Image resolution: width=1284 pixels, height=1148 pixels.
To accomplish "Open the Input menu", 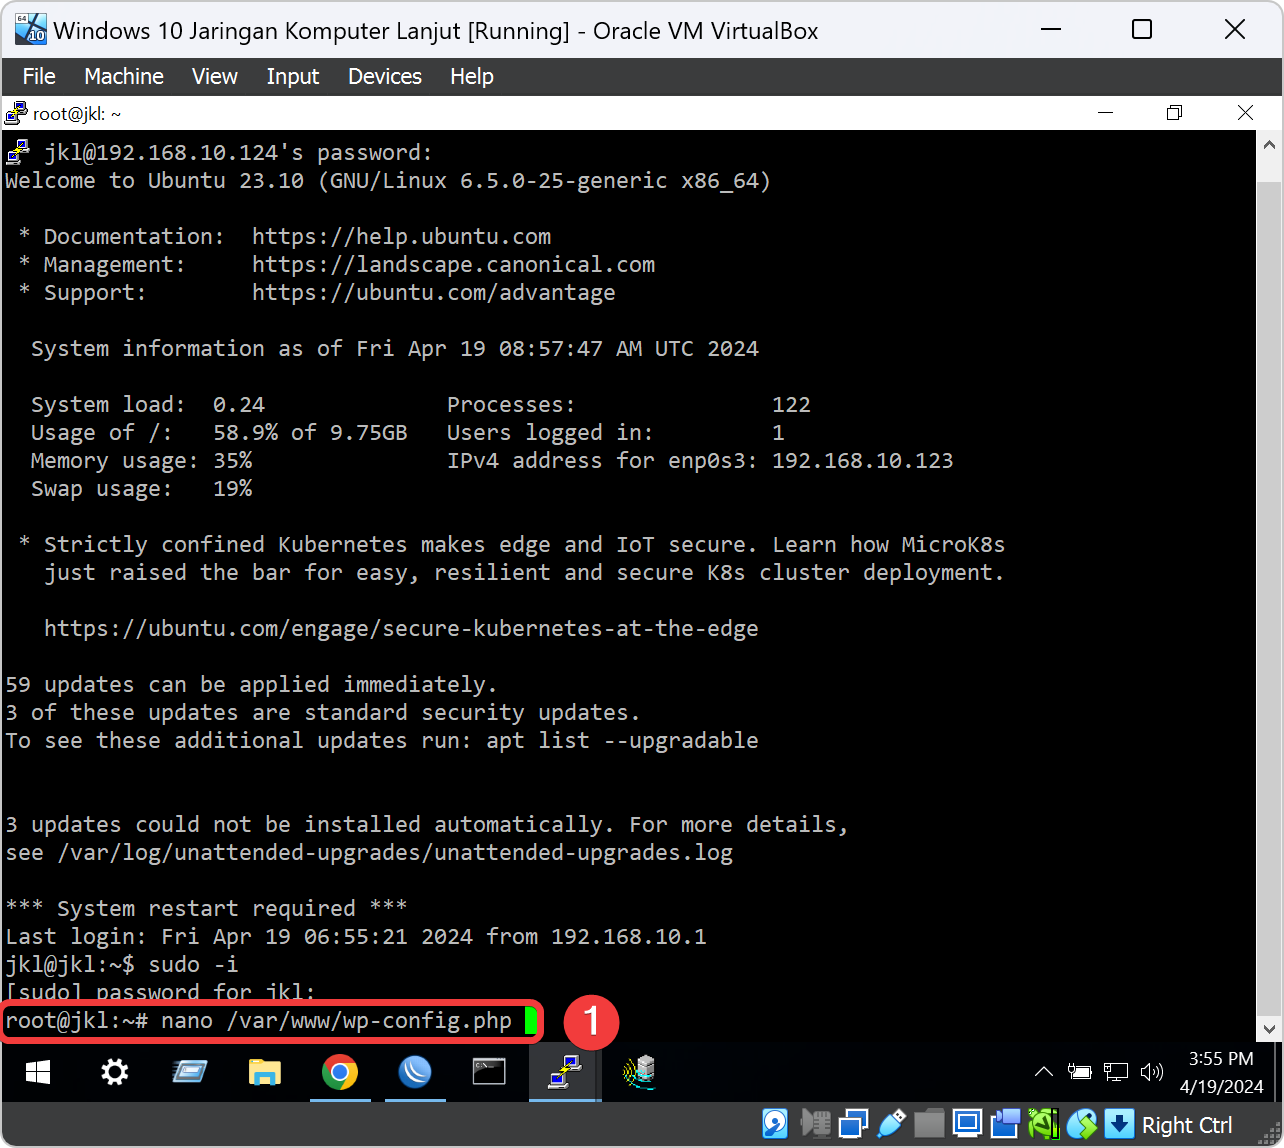I will 293,76.
